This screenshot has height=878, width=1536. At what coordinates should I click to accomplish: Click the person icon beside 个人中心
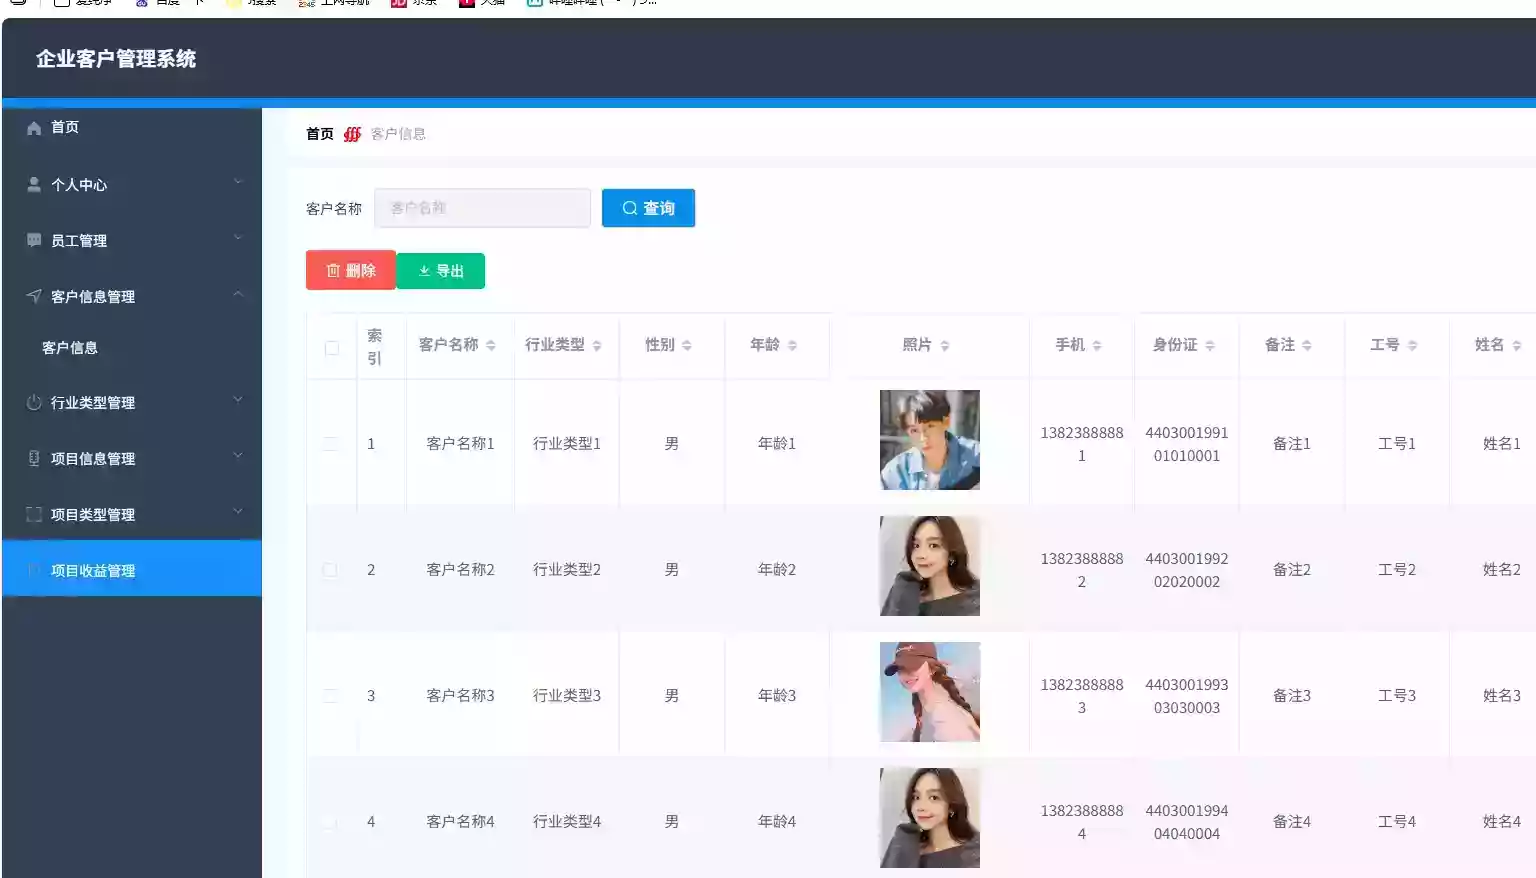pos(33,184)
